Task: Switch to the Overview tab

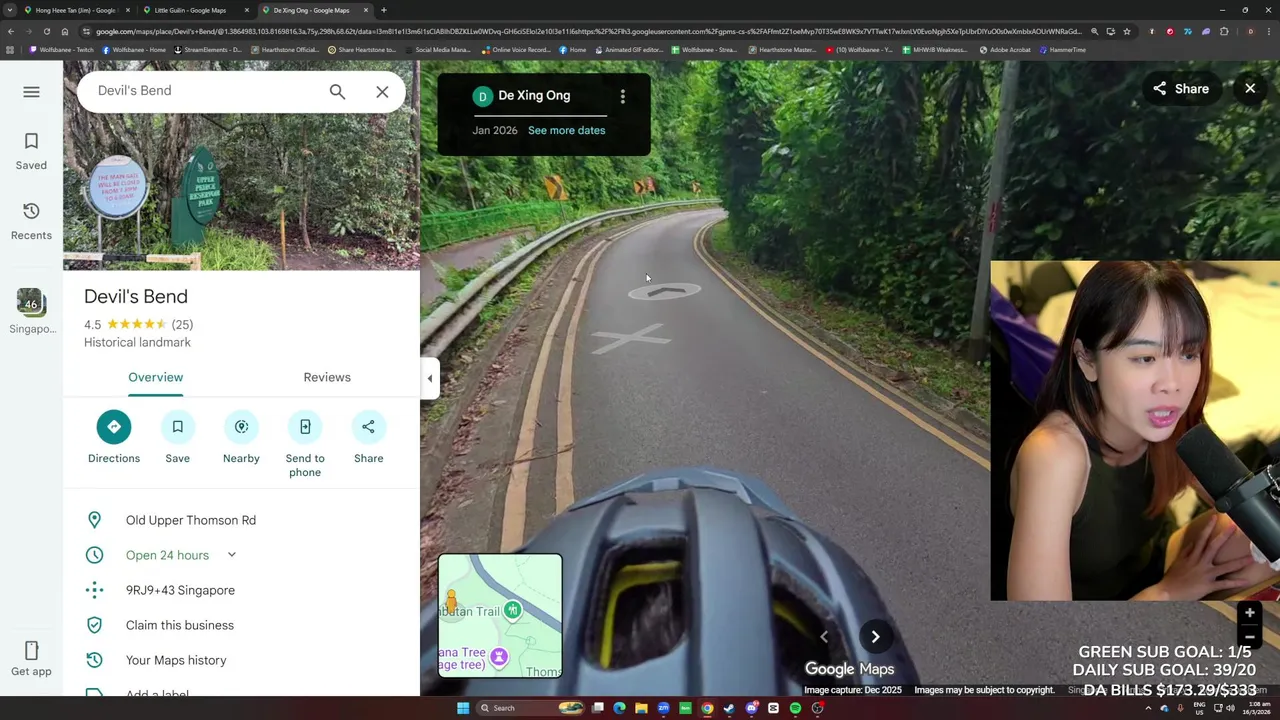Action: click(155, 377)
